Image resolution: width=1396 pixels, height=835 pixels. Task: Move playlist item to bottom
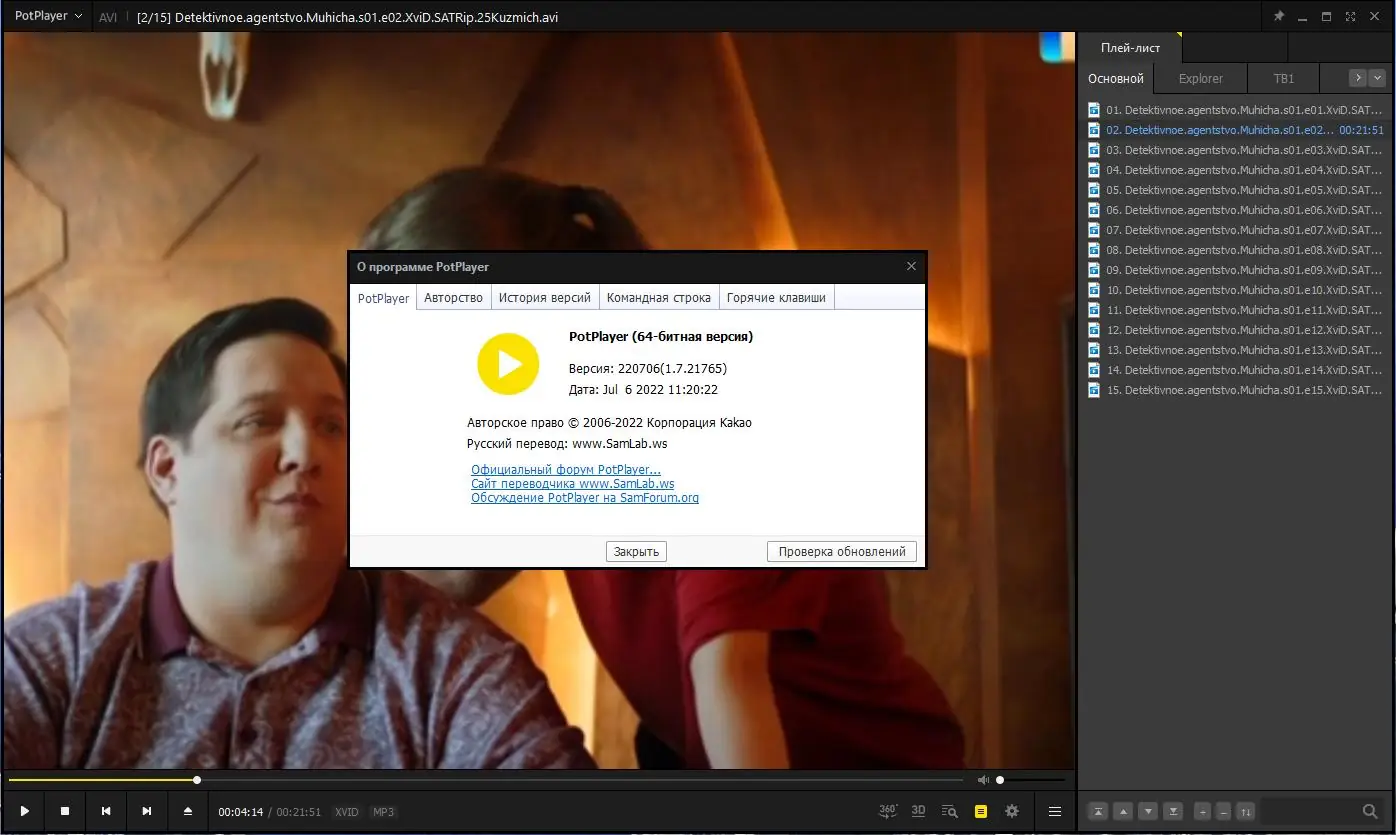coord(1173,811)
